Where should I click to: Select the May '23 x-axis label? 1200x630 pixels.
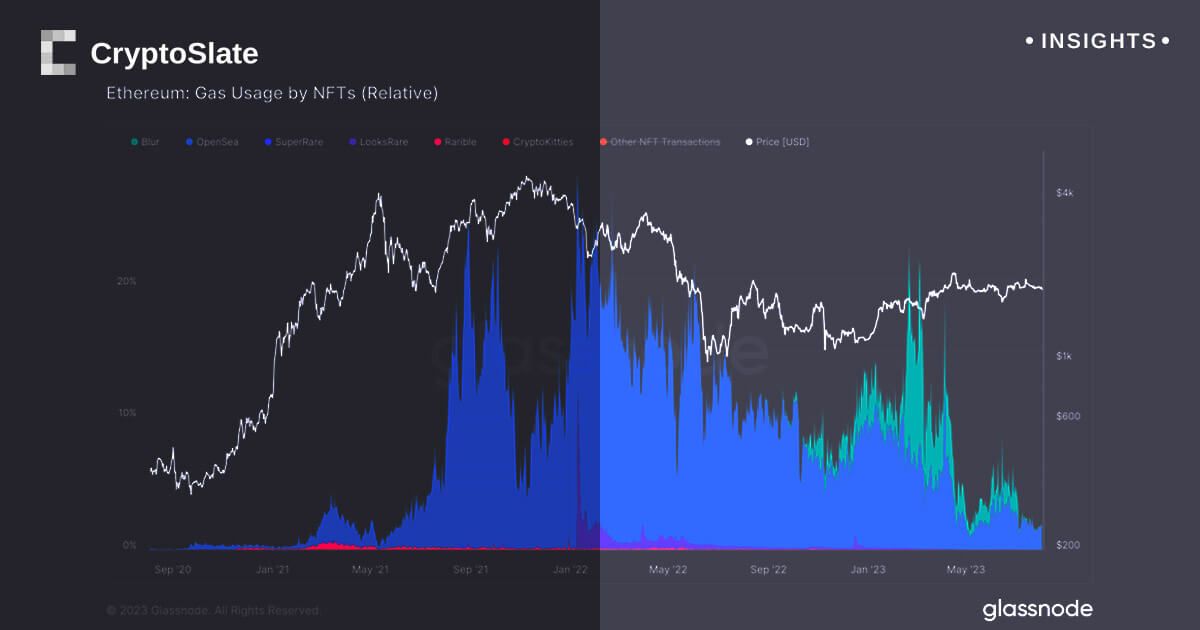tap(965, 570)
